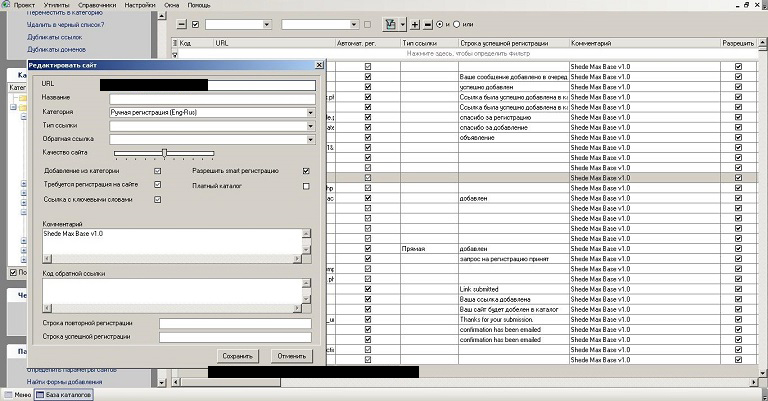Toggle Разрешить smart регистрацию checkbox
The height and width of the screenshot is (401, 768).
[306, 171]
